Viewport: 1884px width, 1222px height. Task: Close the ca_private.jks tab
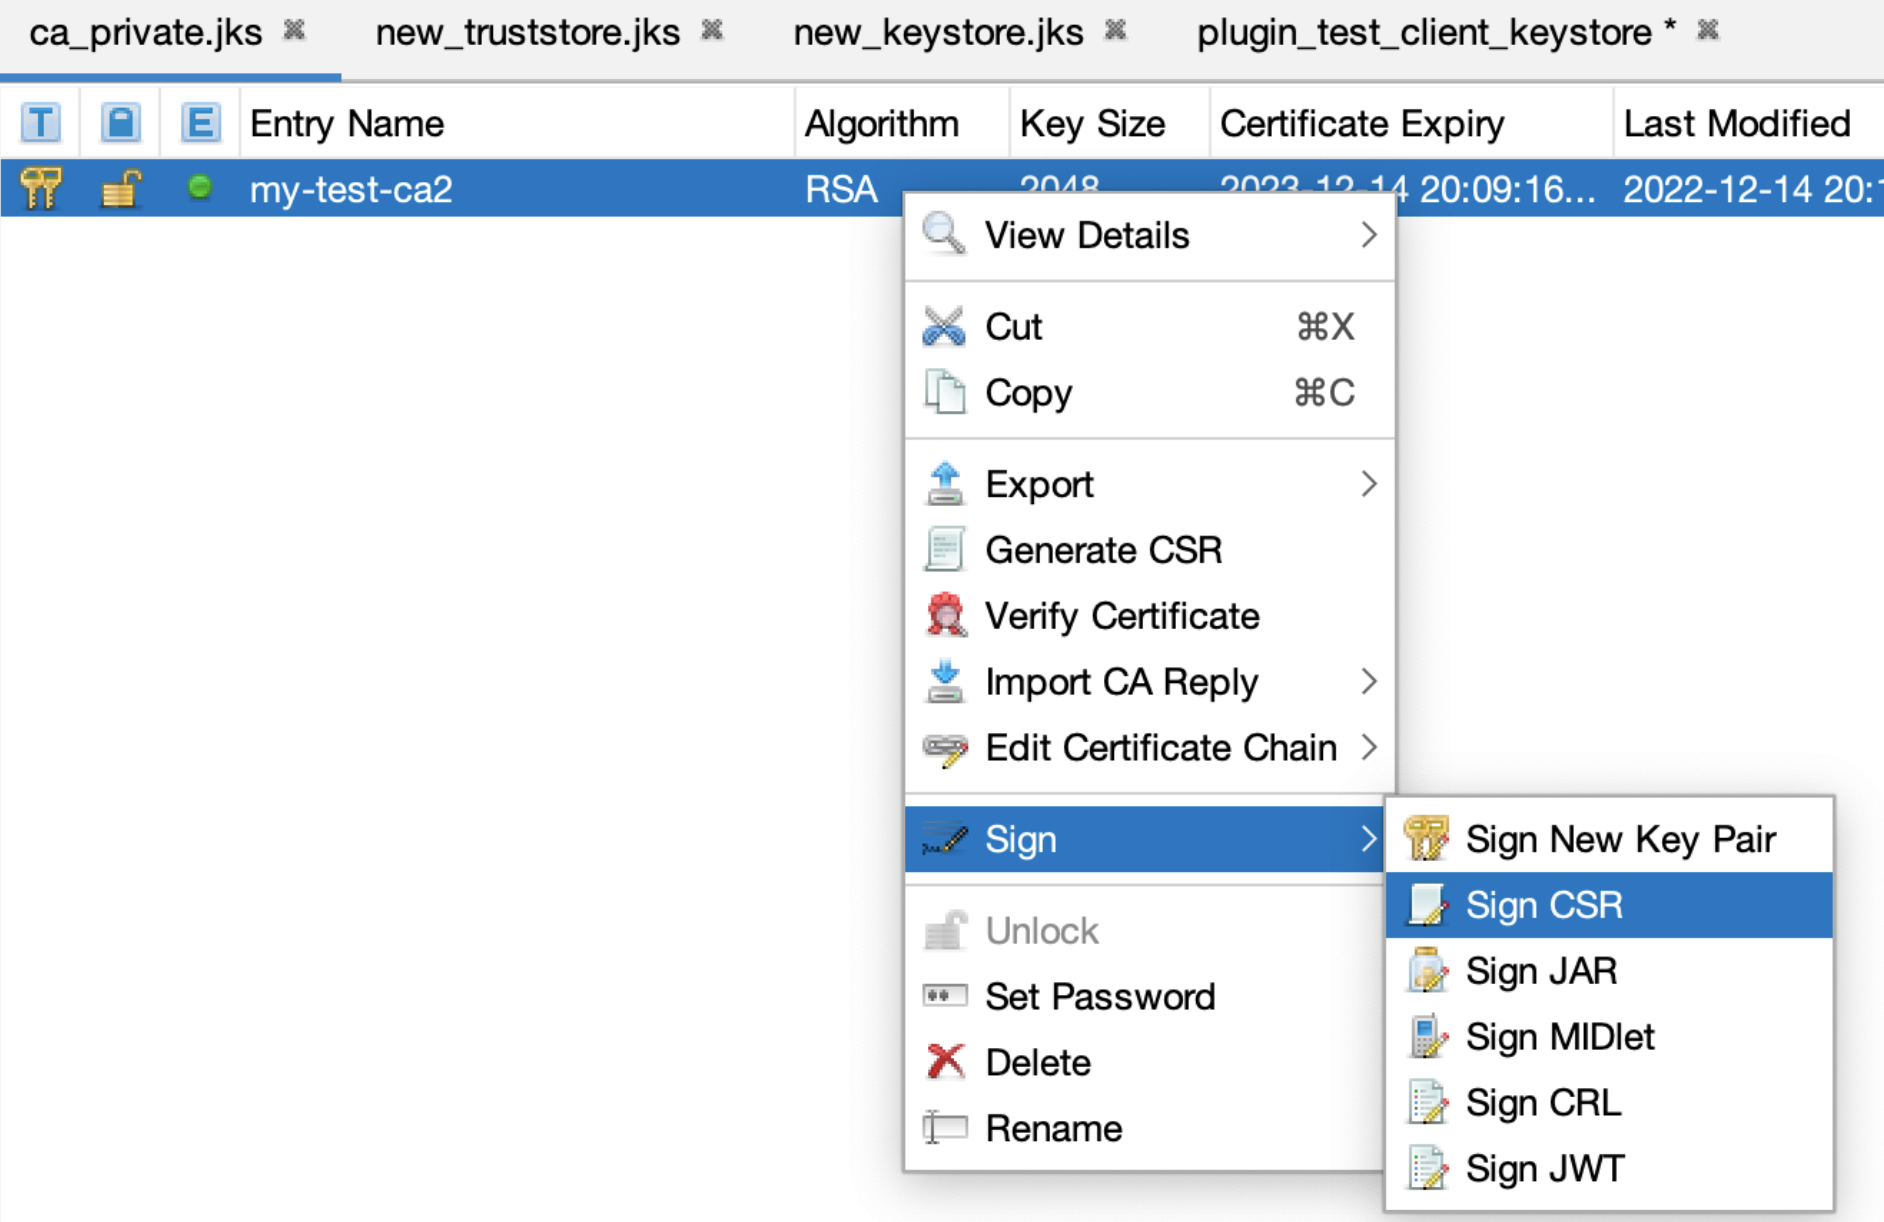(x=294, y=31)
